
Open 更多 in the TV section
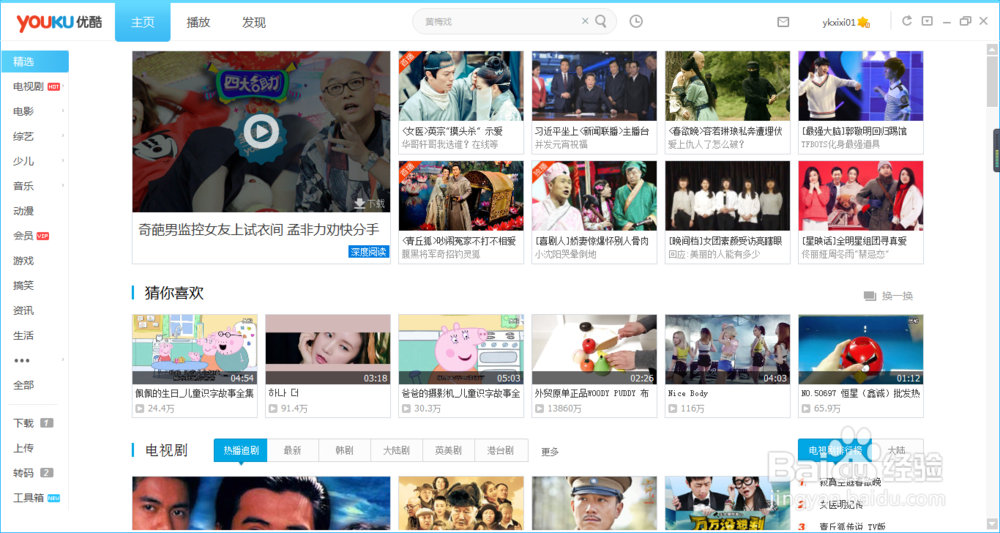click(550, 451)
